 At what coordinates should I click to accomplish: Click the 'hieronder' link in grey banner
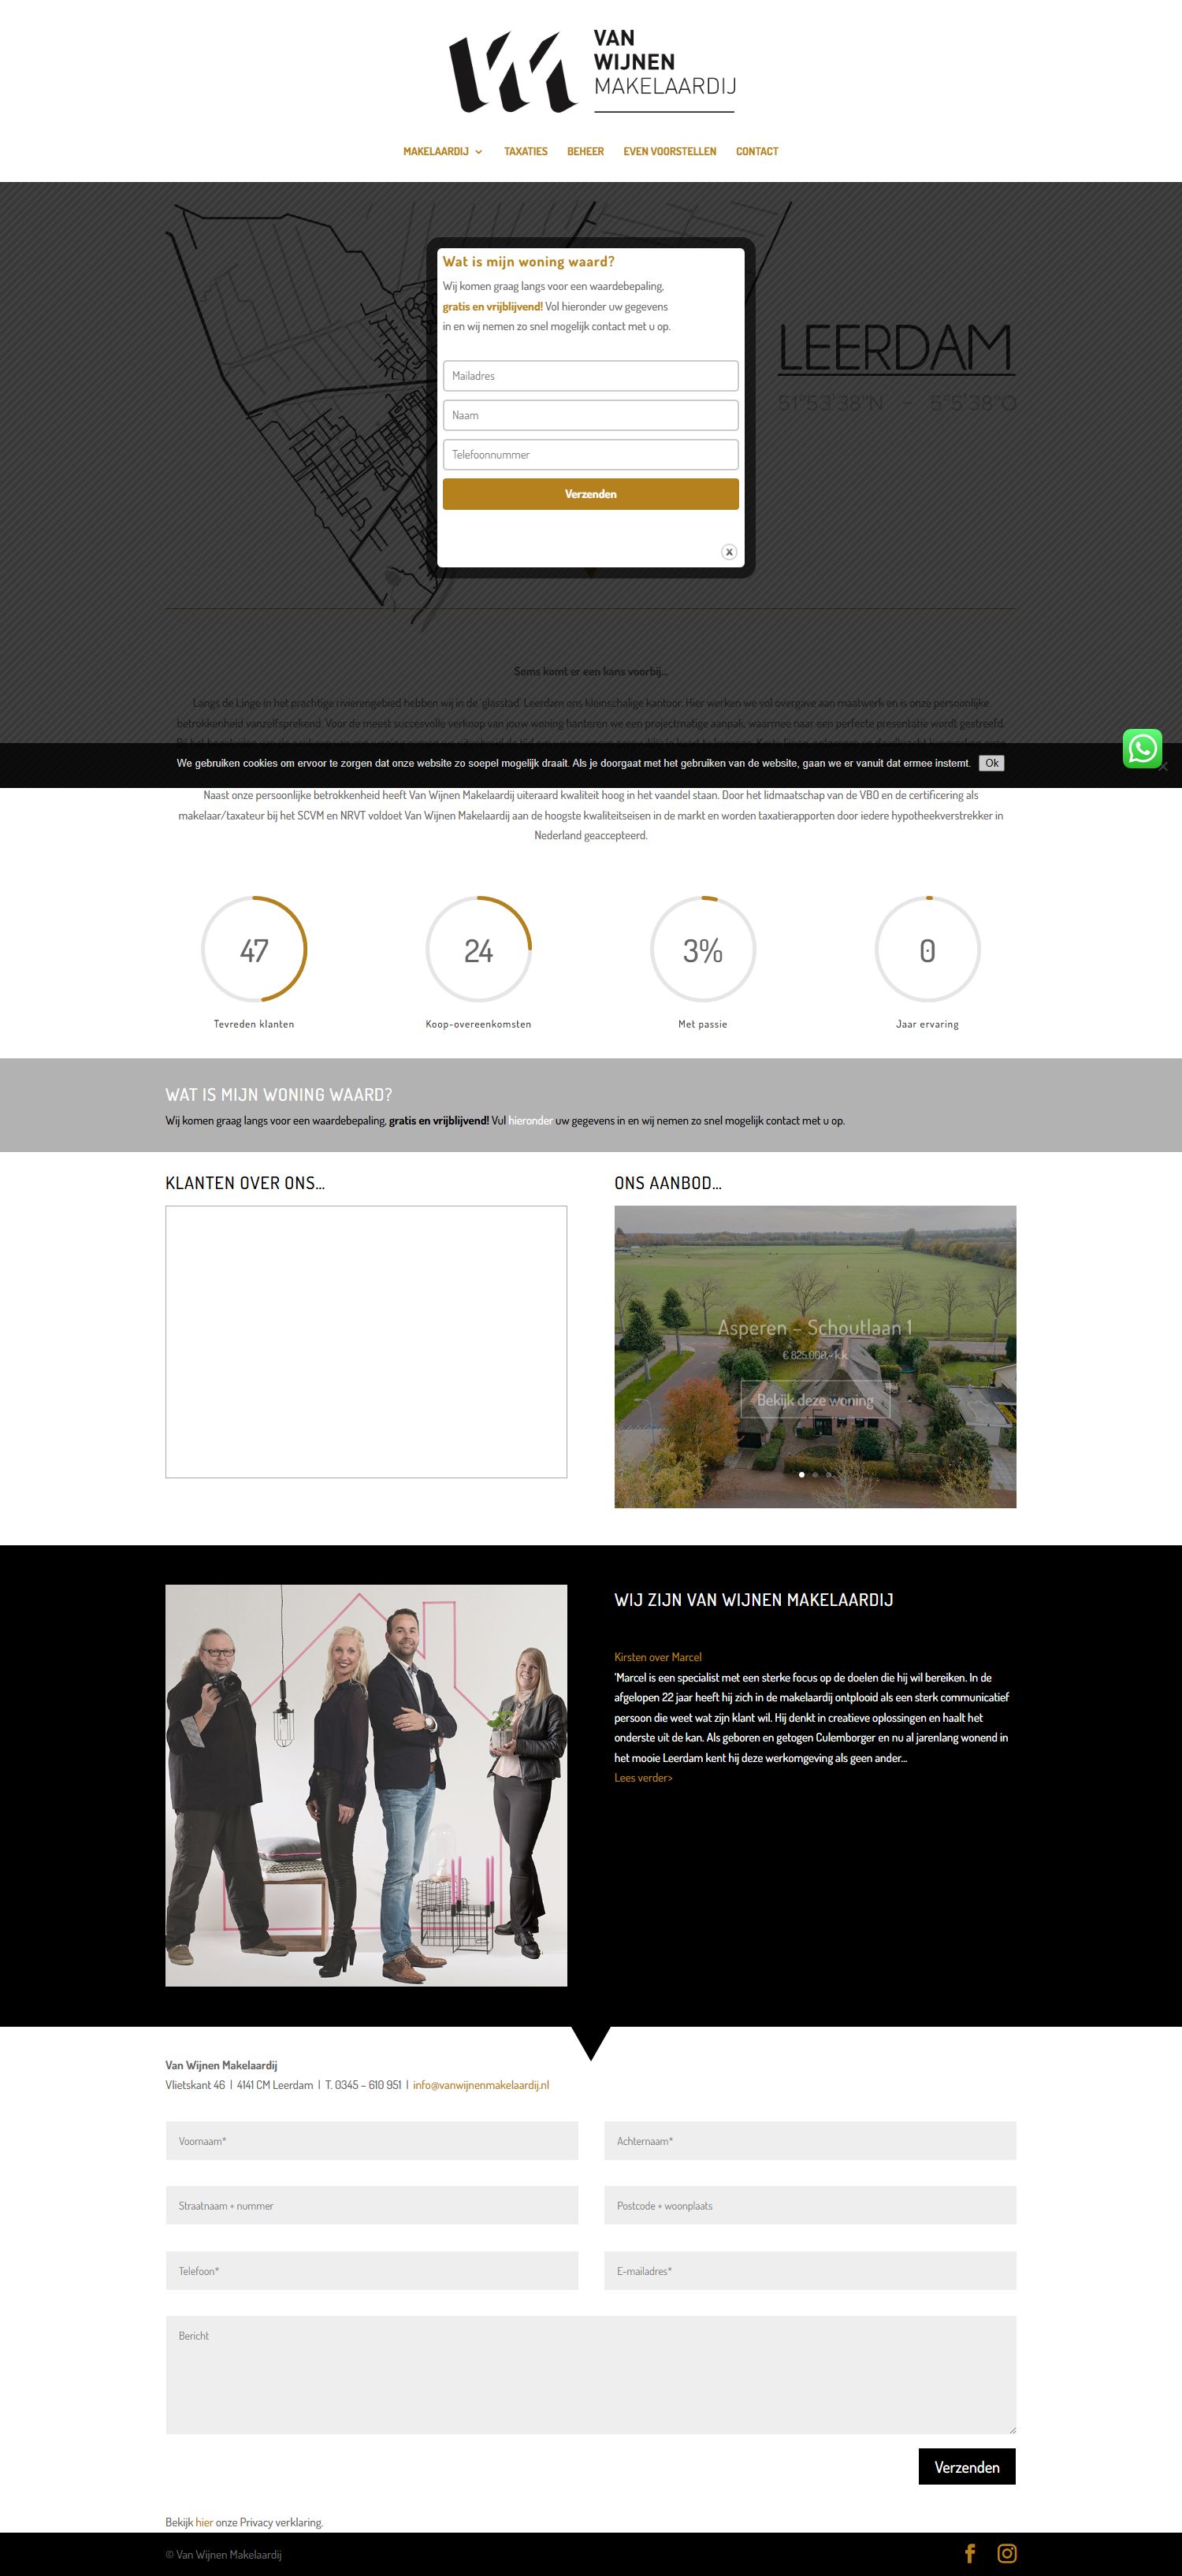[530, 1121]
